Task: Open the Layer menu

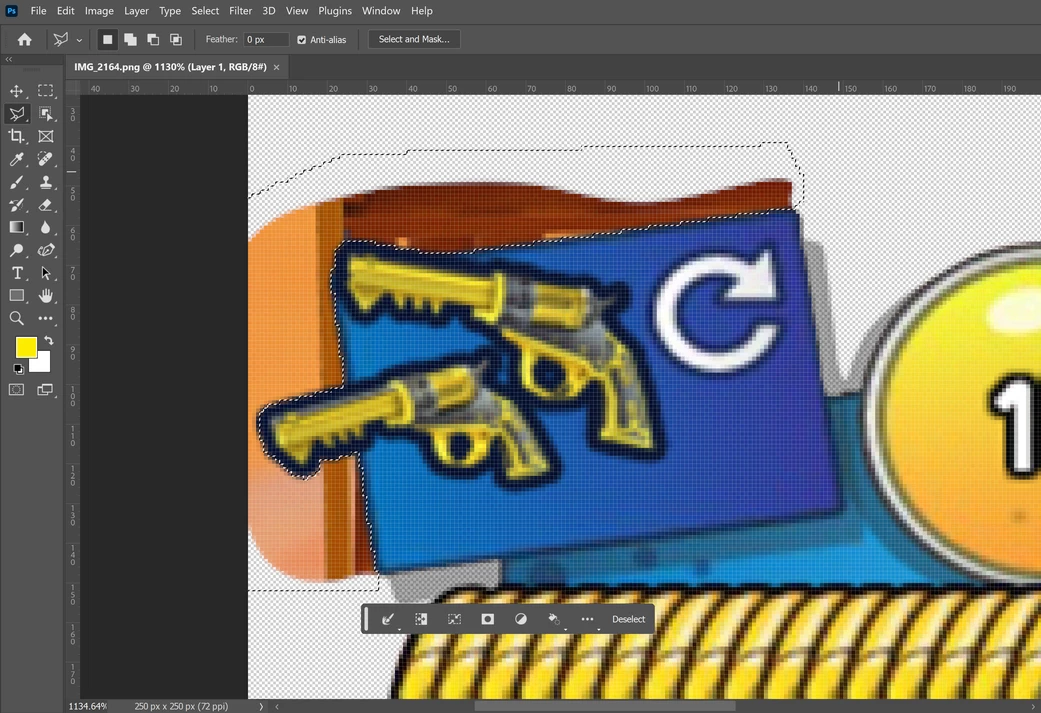Action: coord(136,11)
